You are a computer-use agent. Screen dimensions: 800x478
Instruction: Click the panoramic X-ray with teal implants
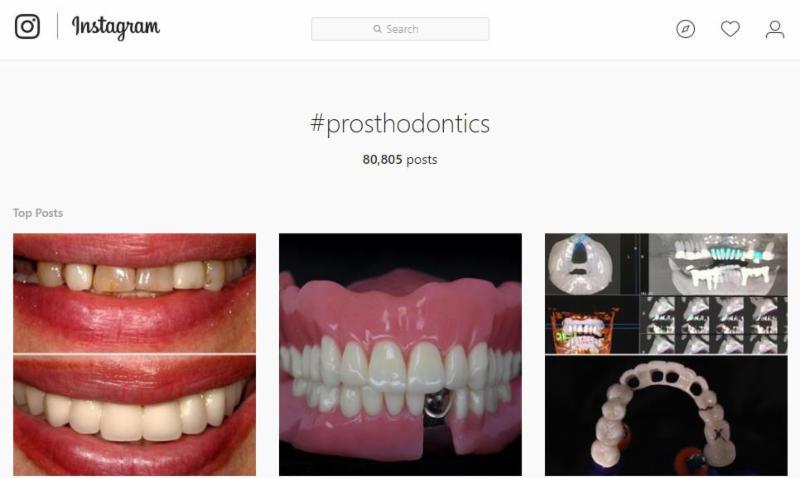(x=718, y=264)
